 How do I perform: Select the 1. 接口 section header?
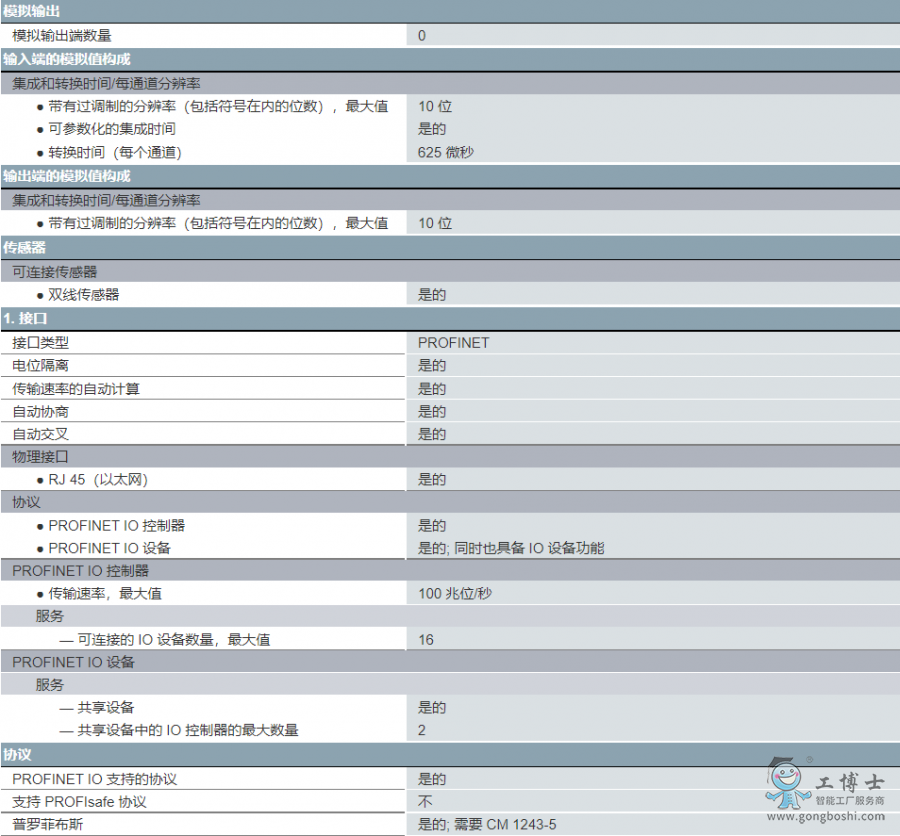click(25, 318)
